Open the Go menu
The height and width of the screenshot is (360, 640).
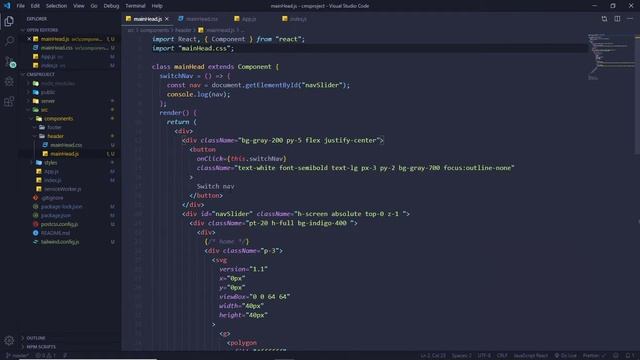pyautogui.click(x=94, y=6)
